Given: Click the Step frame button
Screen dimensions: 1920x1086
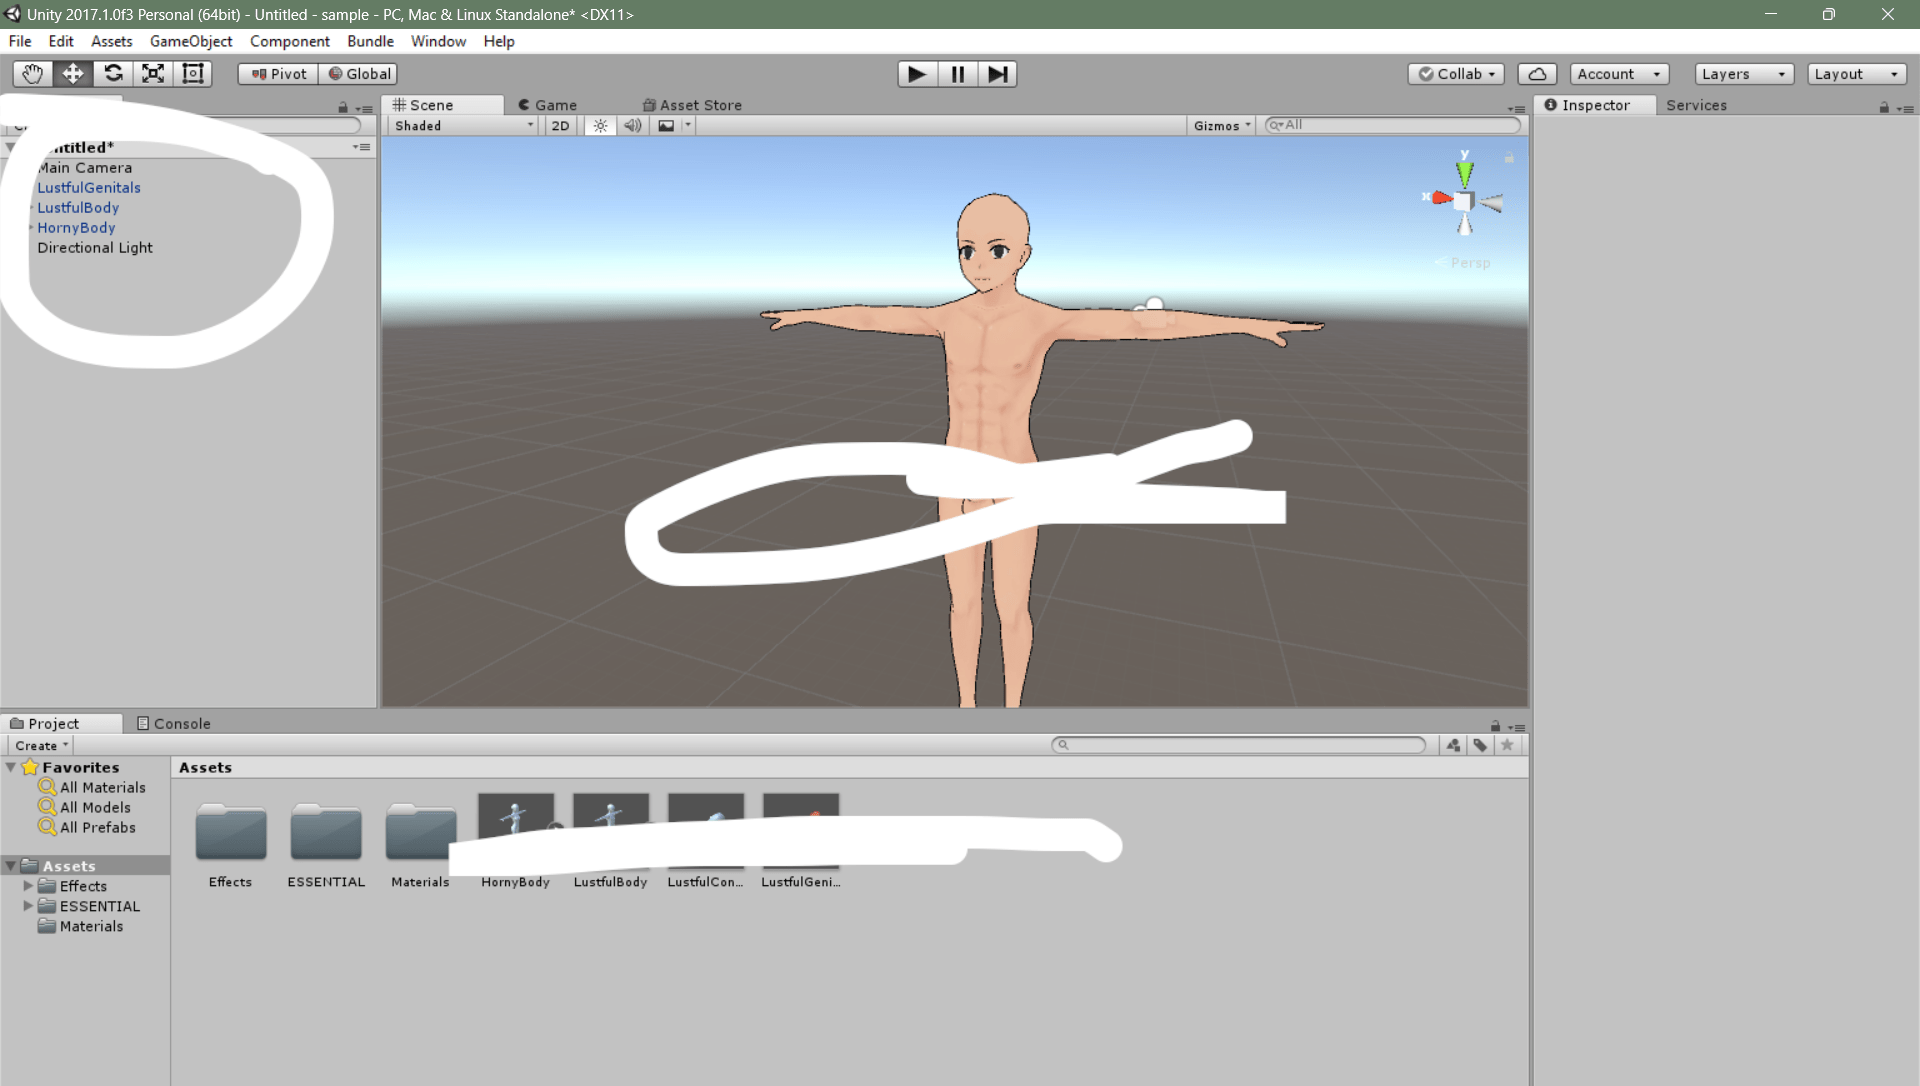Looking at the screenshot, I should point(997,74).
